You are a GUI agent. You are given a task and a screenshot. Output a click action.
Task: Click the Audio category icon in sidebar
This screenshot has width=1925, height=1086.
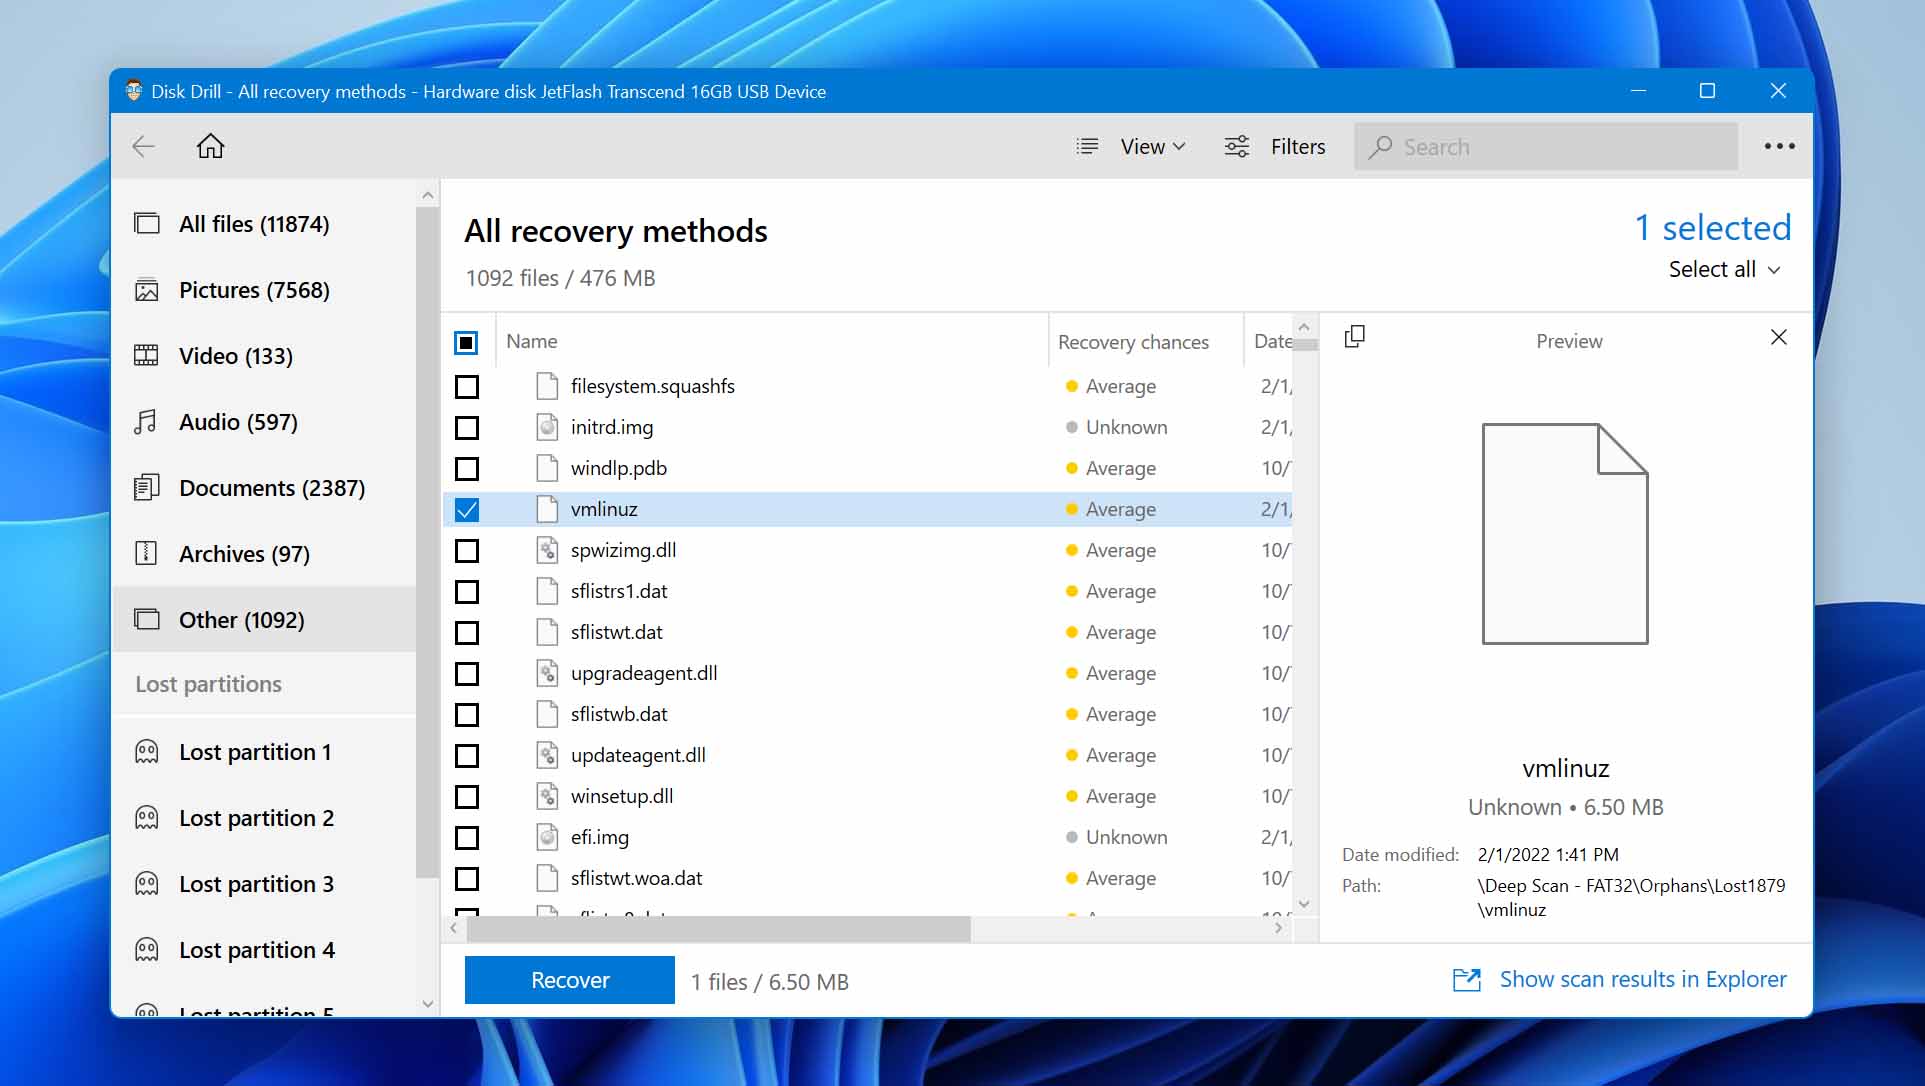[x=145, y=421]
